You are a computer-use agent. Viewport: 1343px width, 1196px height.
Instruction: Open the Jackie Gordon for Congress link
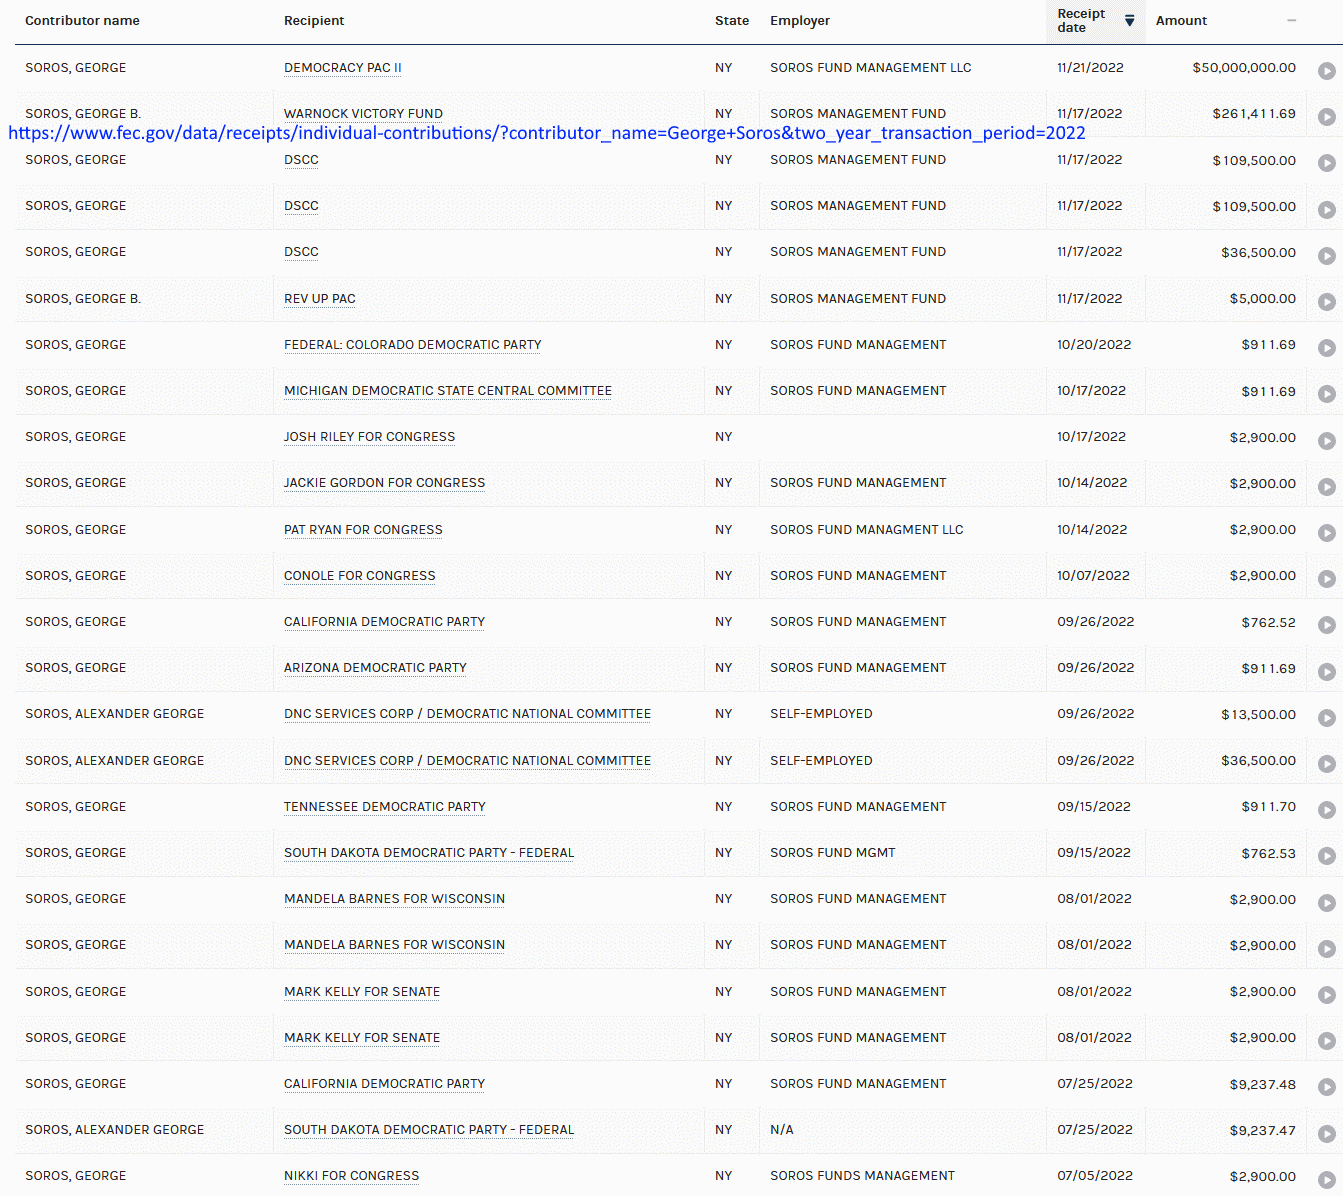click(385, 483)
